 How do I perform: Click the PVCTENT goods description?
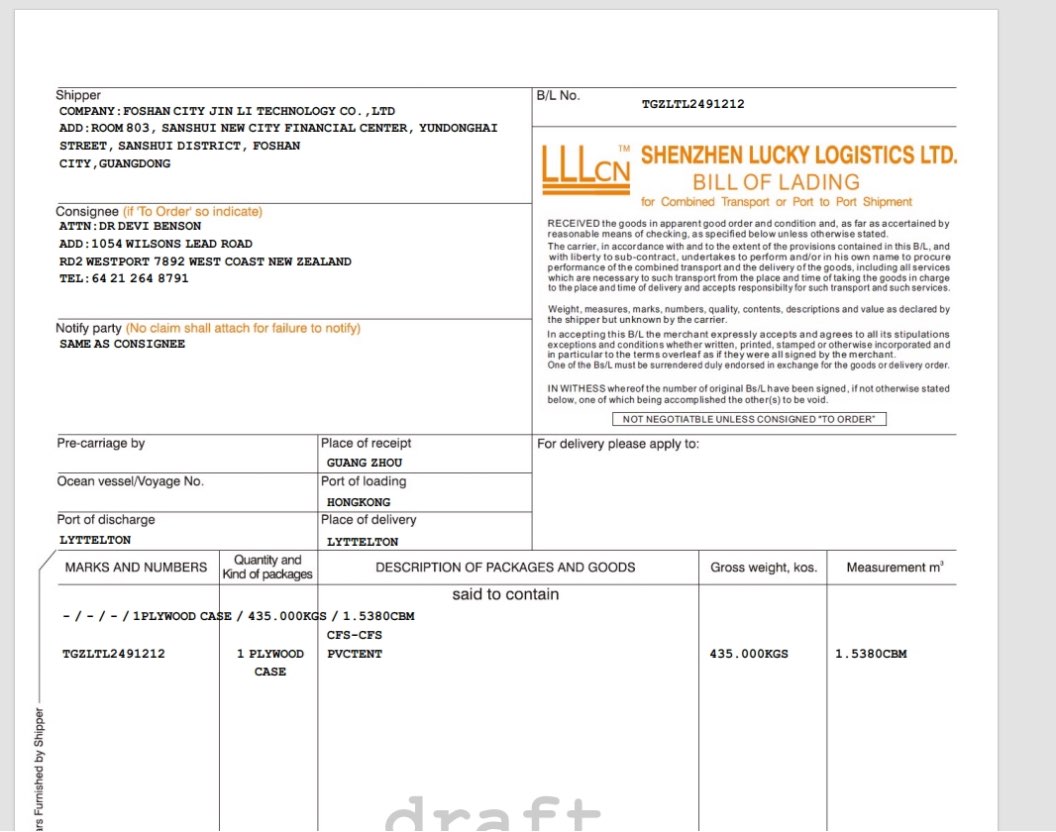pyautogui.click(x=354, y=654)
